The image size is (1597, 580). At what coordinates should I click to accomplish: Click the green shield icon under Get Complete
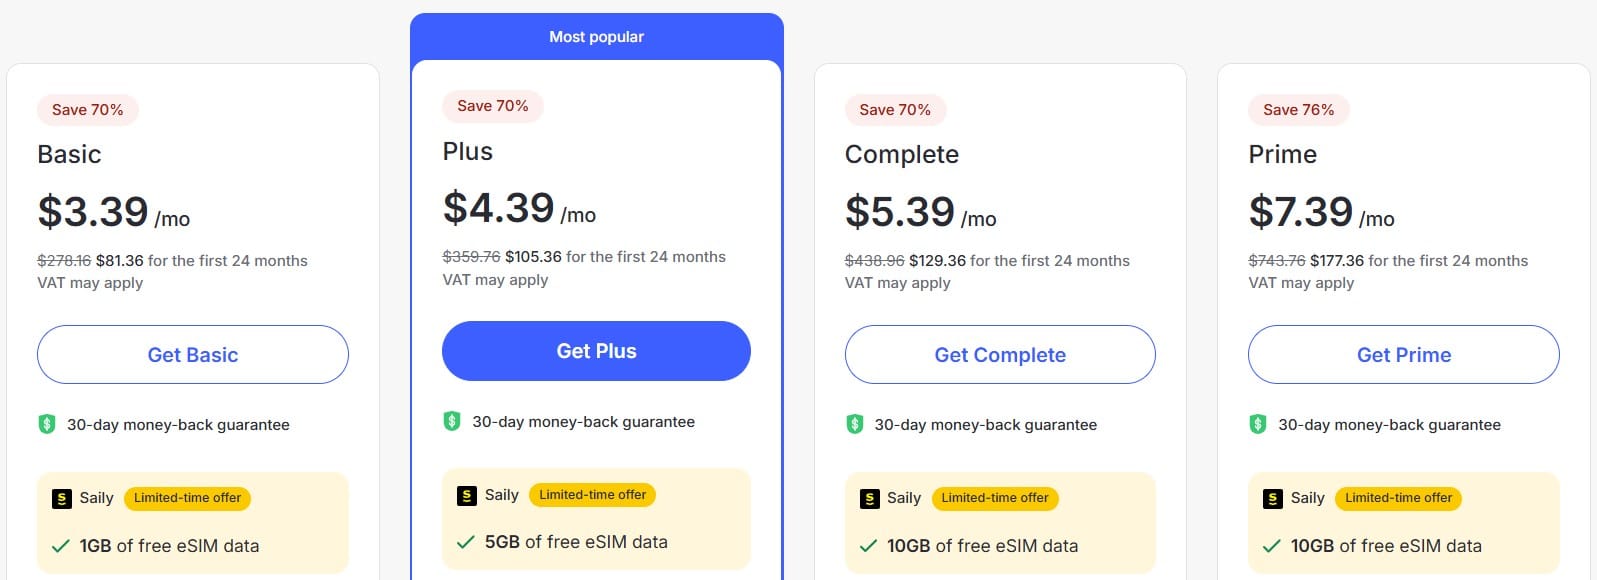(x=854, y=424)
